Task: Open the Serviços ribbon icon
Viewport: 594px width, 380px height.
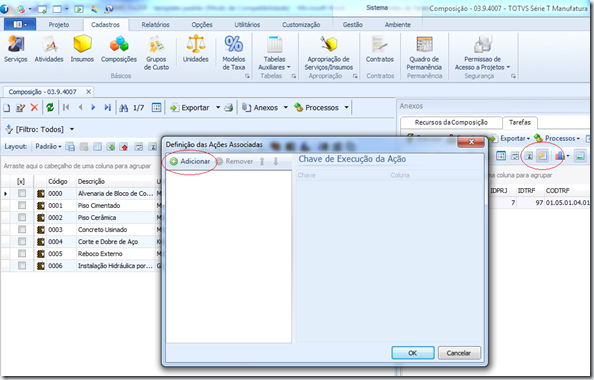Action: point(16,48)
